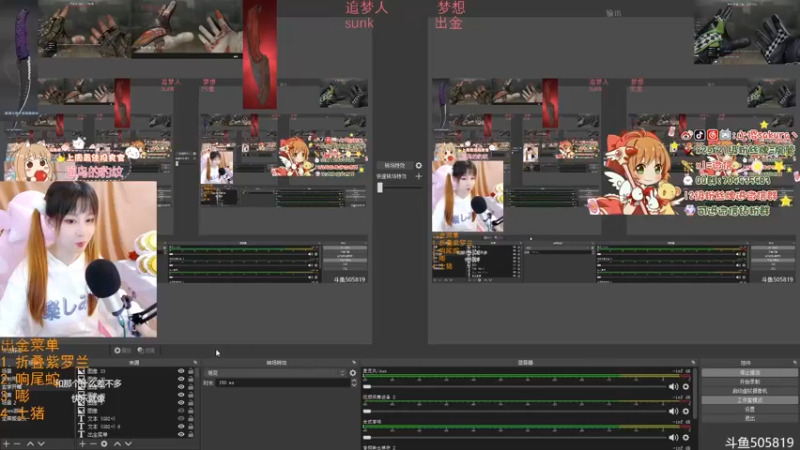800x450 pixels.
Task: Undock the 转场特效 panel at the bottom
Action: coord(354,363)
